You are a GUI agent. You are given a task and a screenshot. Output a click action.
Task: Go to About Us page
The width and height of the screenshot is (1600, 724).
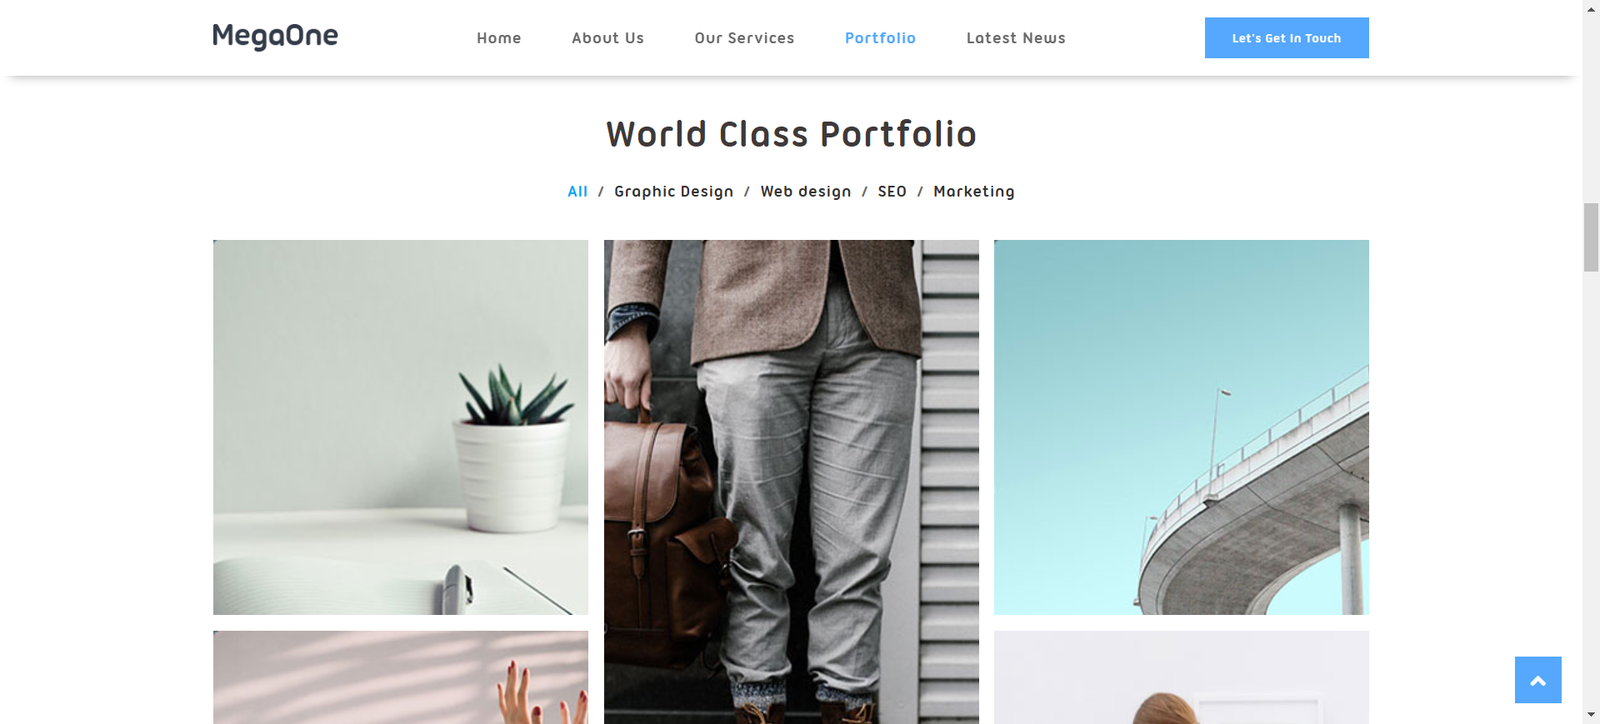click(x=608, y=38)
